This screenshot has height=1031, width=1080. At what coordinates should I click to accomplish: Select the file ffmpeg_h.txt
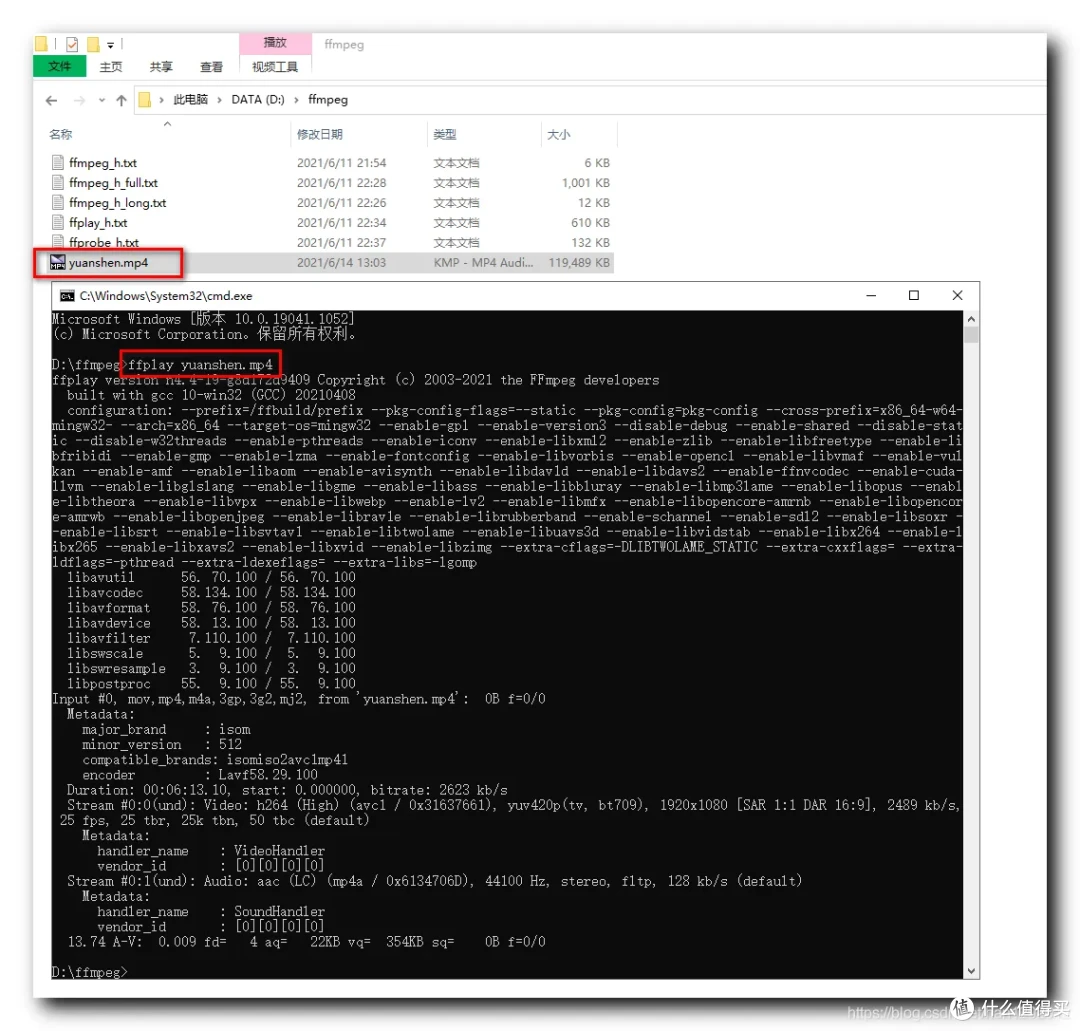(x=103, y=163)
